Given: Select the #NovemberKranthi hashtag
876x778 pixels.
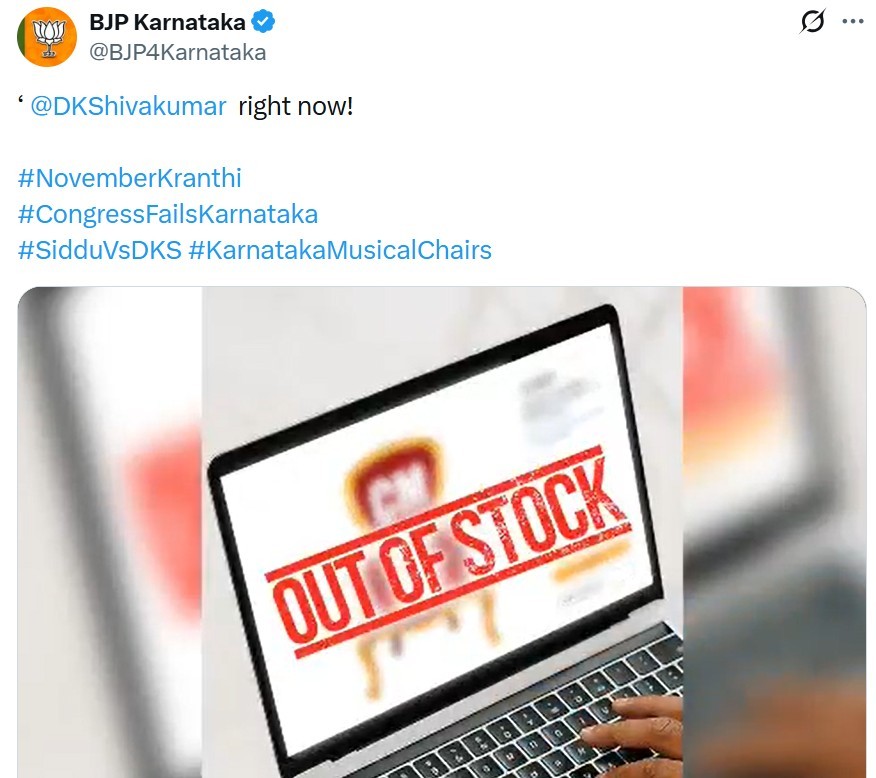Looking at the screenshot, I should pyautogui.click(x=130, y=178).
